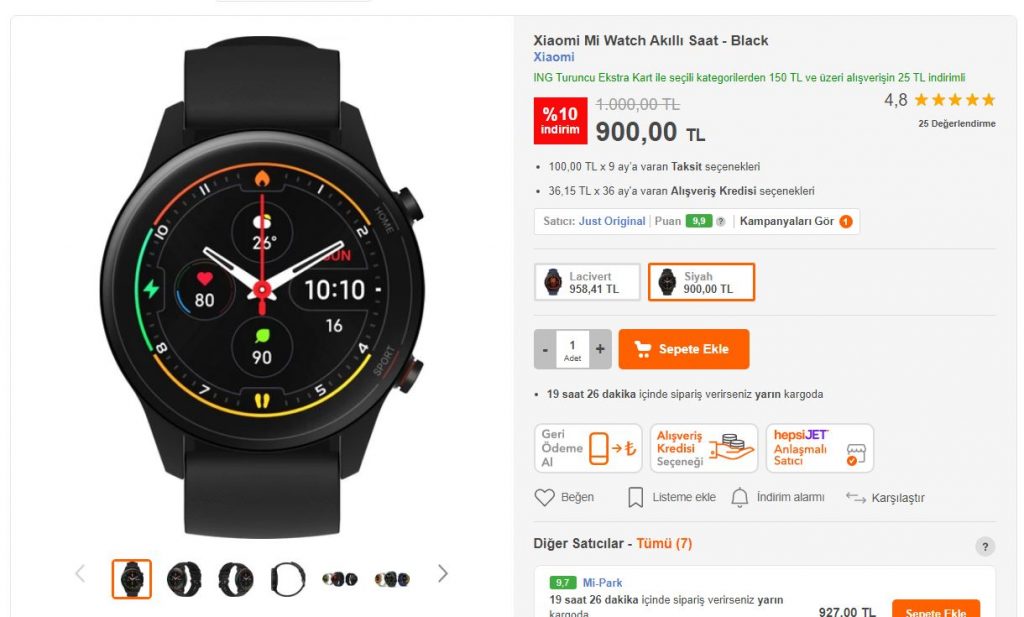Screen dimensions: 1024x617
Task: Click the Alışveriş Kredisi Seçeneği badge
Action: pos(704,449)
